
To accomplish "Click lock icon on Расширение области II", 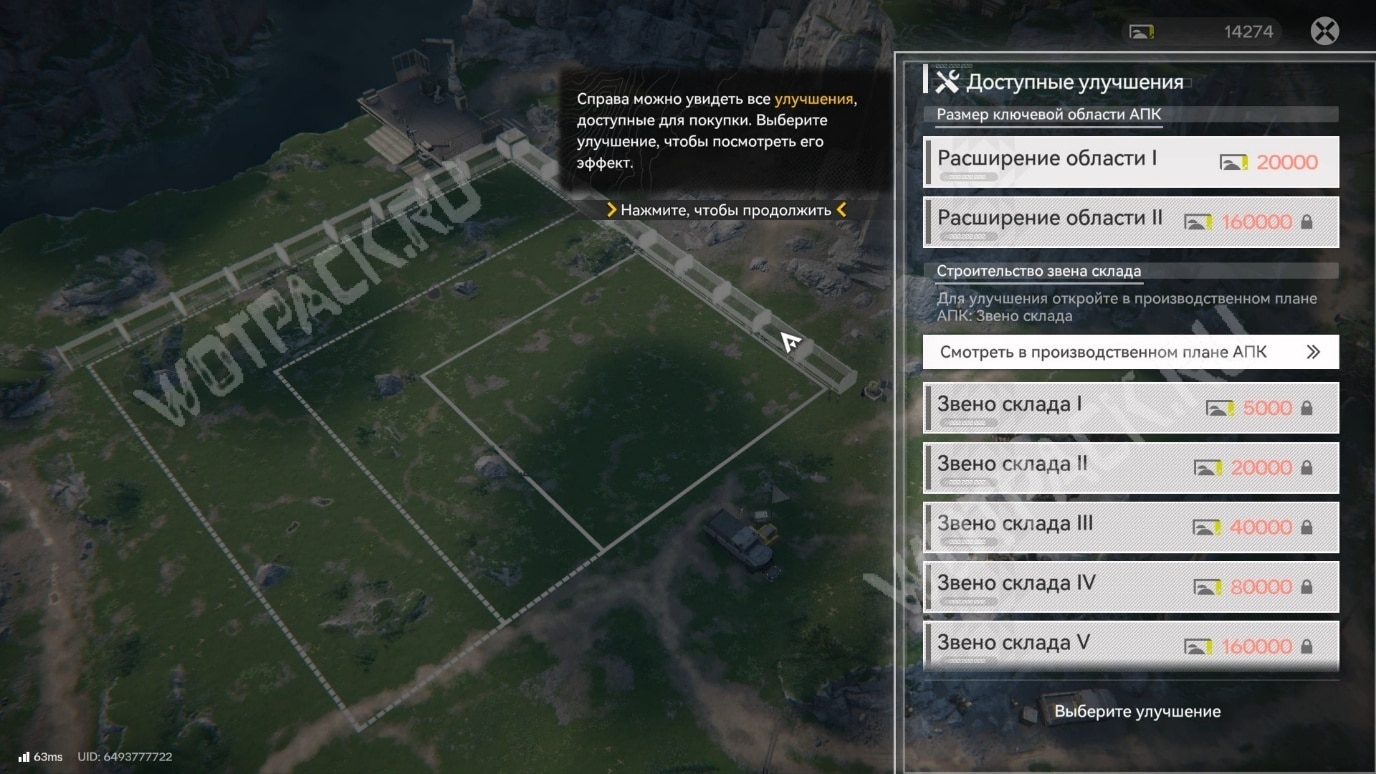I will [1306, 222].
